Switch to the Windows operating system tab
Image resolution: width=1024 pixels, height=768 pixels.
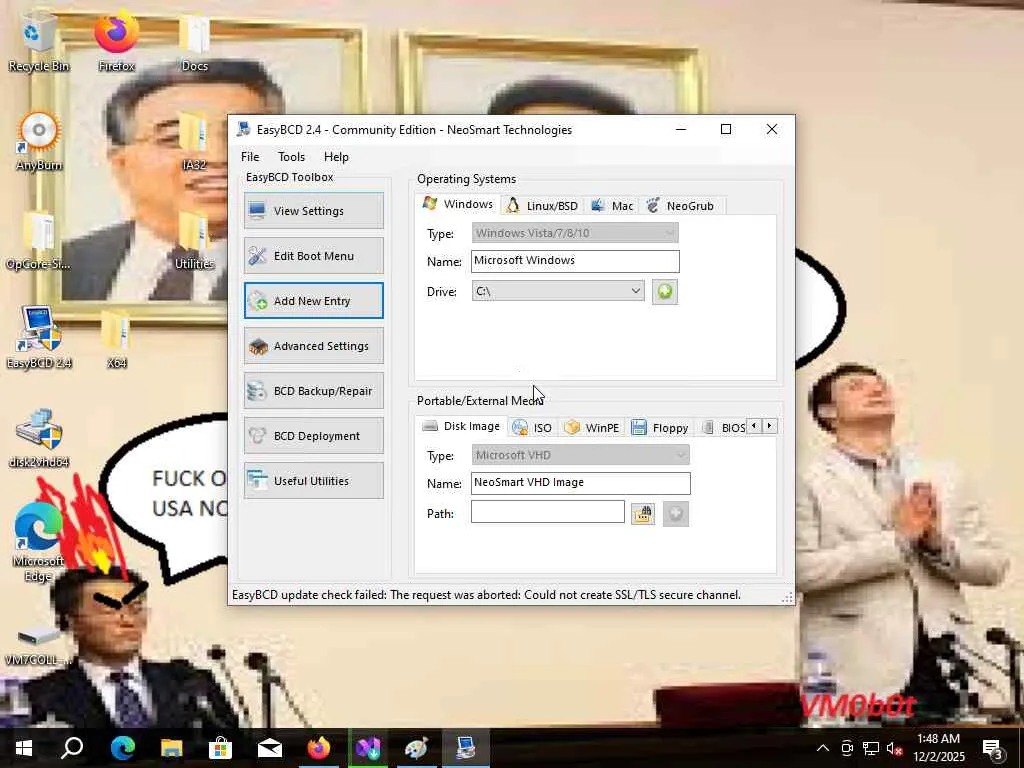click(x=457, y=204)
